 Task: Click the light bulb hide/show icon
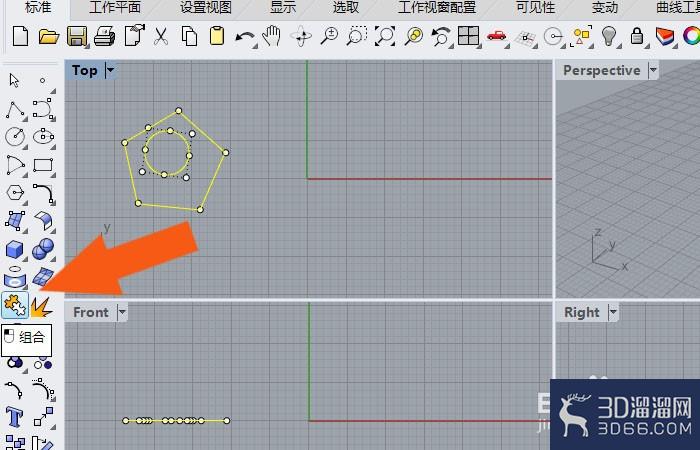(x=609, y=36)
